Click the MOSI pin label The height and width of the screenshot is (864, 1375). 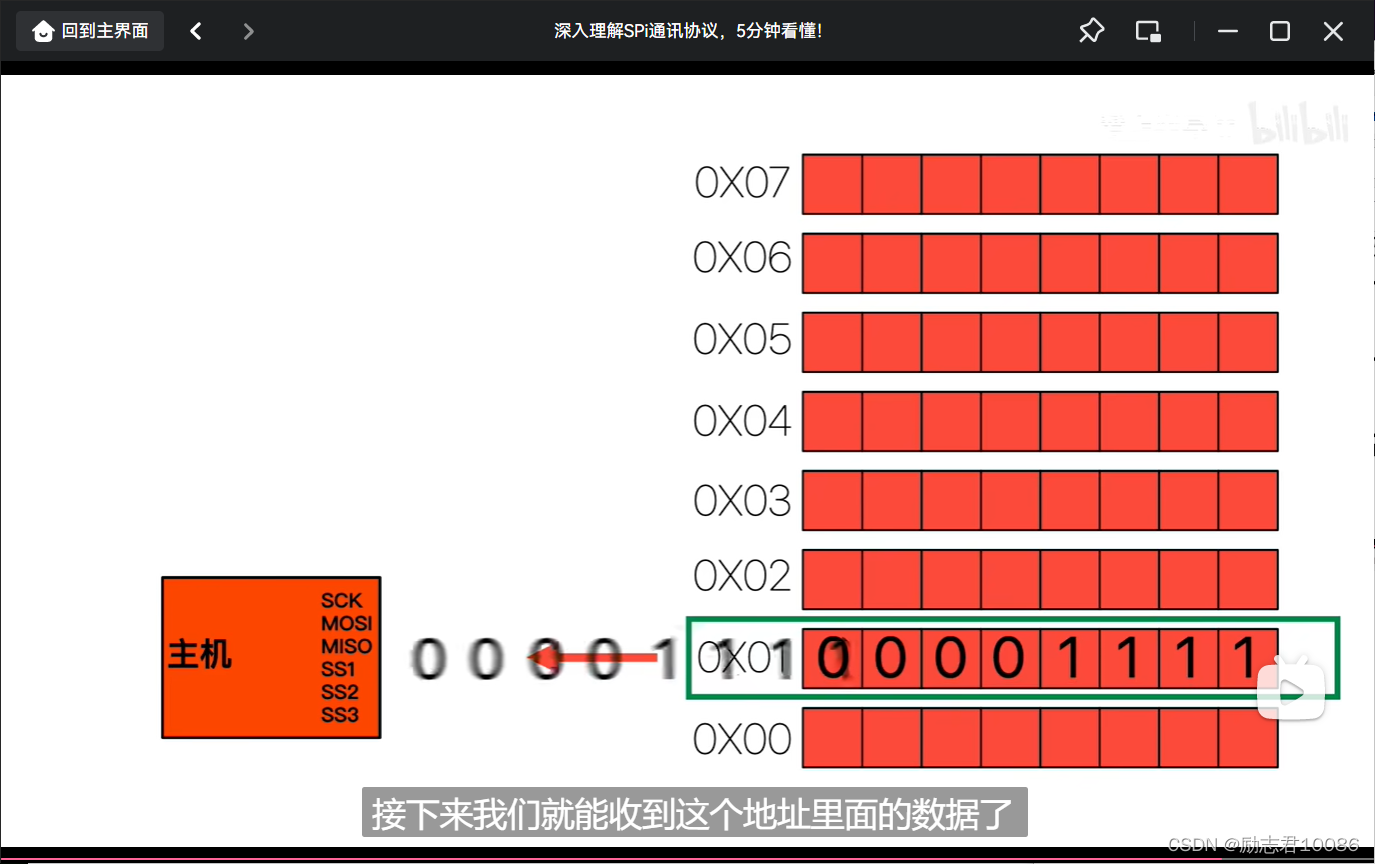346,624
